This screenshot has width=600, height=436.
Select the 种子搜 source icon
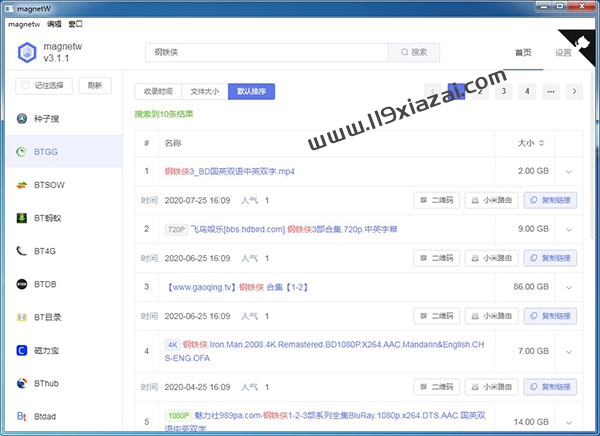(x=22, y=119)
